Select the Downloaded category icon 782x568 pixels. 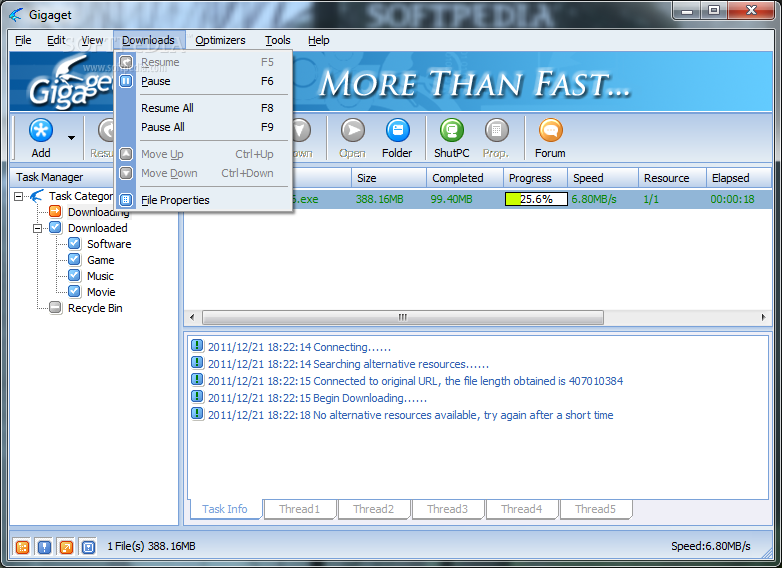pyautogui.click(x=55, y=227)
